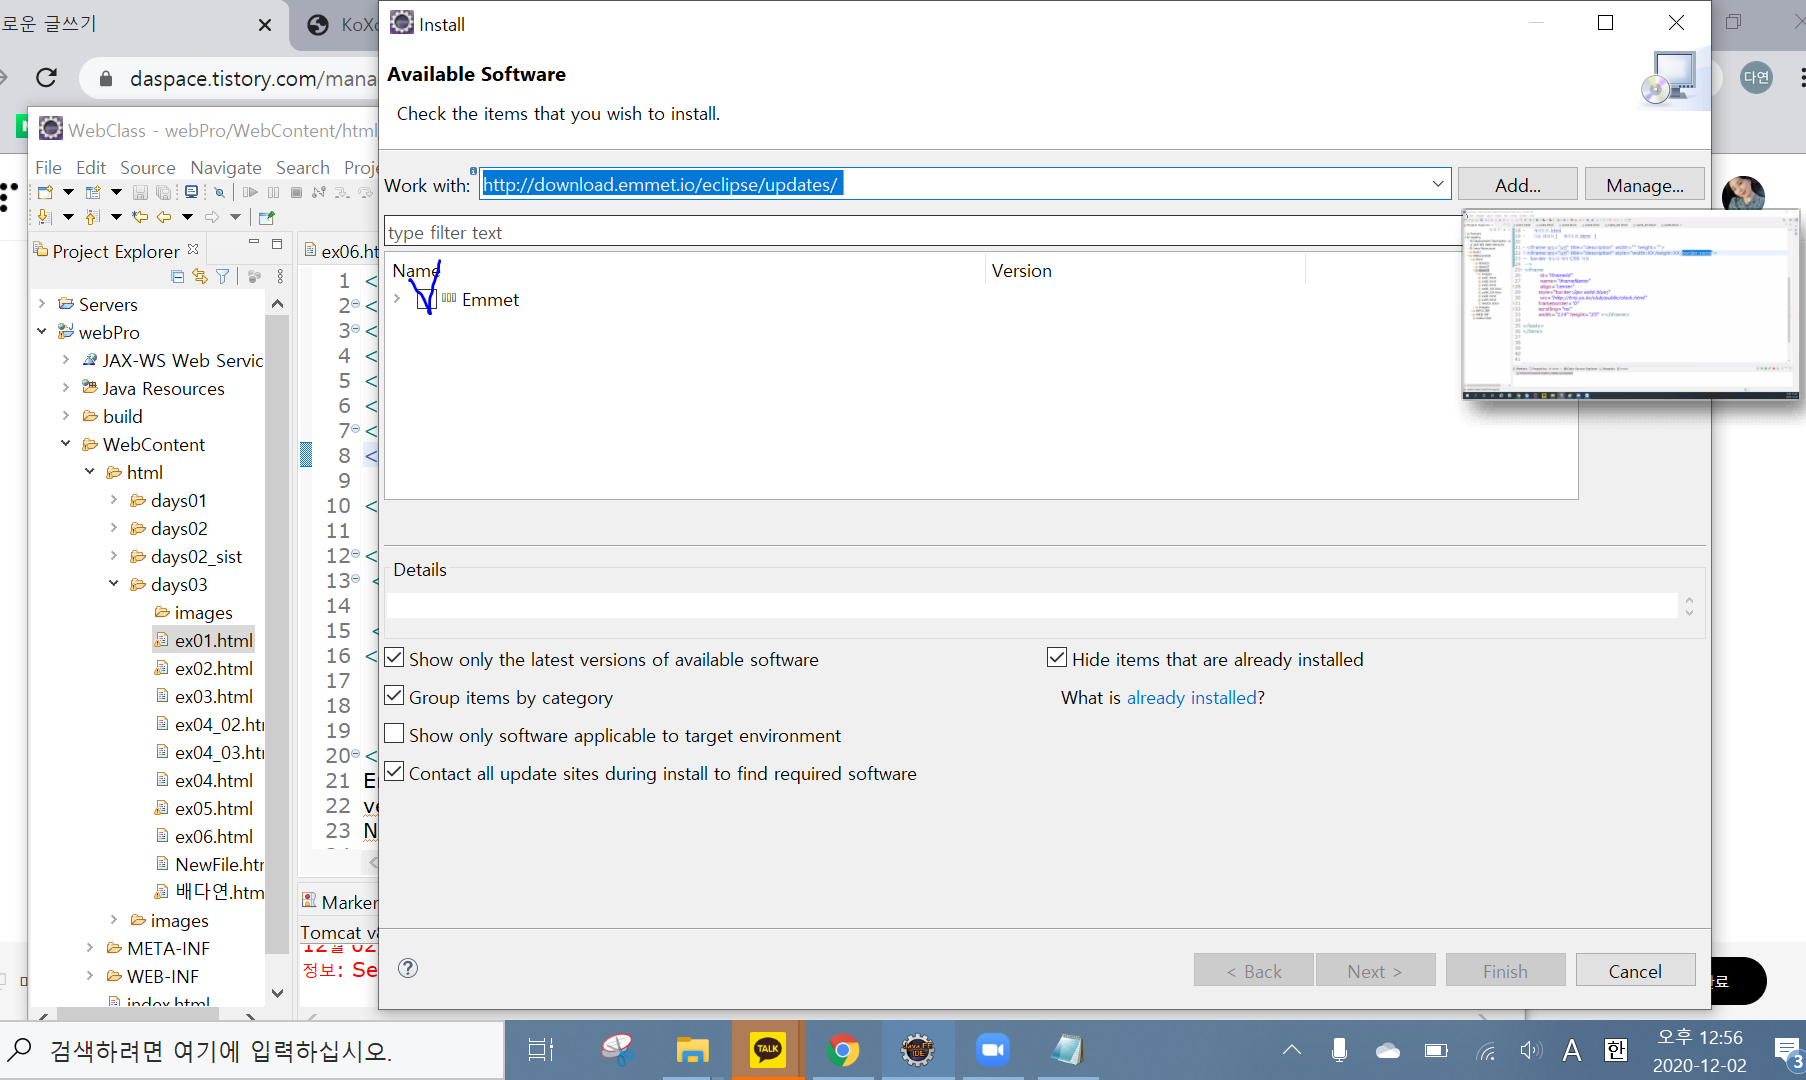Viewport: 1806px width, 1080px height.
Task: Open the console monitor icon in Eclipse toolbar
Action: pos(191,192)
